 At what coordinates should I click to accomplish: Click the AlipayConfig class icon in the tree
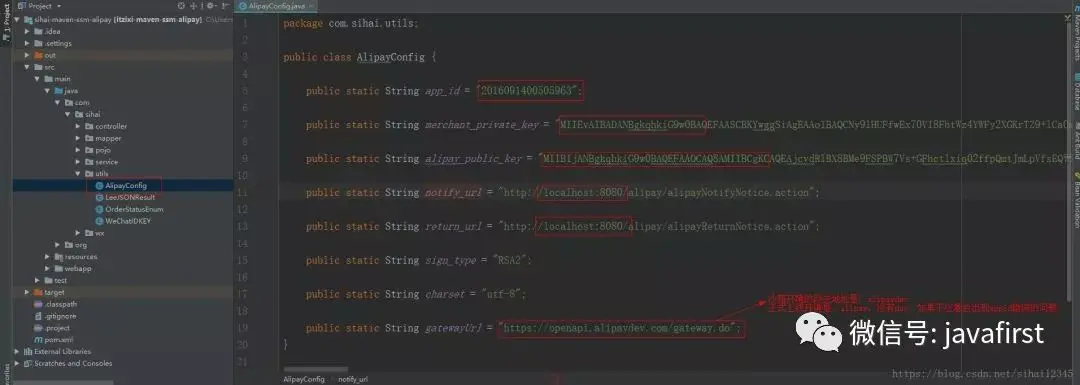click(100, 186)
